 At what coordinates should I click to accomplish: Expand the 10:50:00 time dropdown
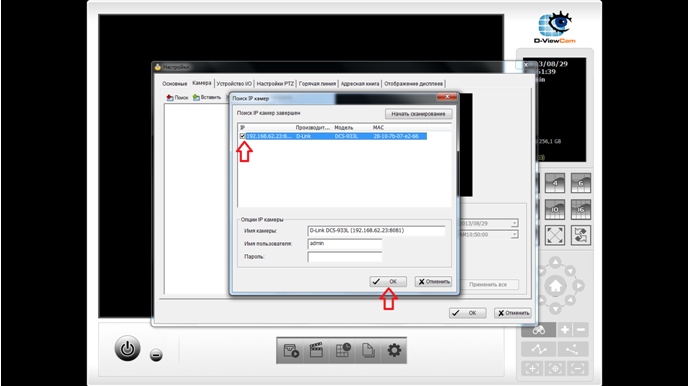(514, 235)
